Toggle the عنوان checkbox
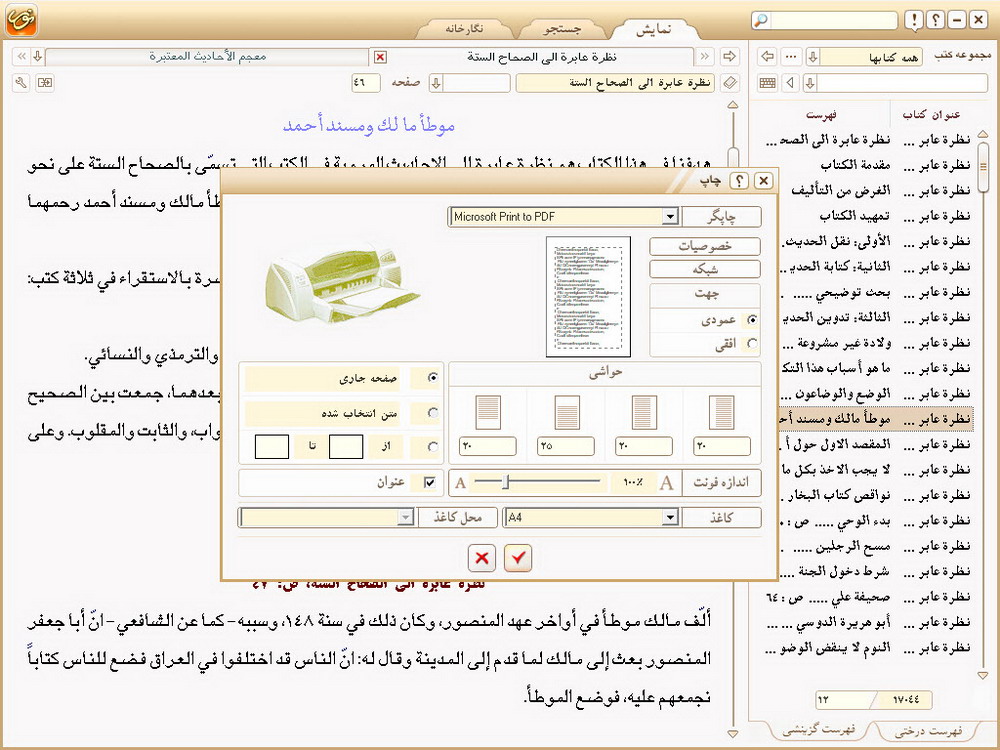This screenshot has height=750, width=1000. (431, 483)
